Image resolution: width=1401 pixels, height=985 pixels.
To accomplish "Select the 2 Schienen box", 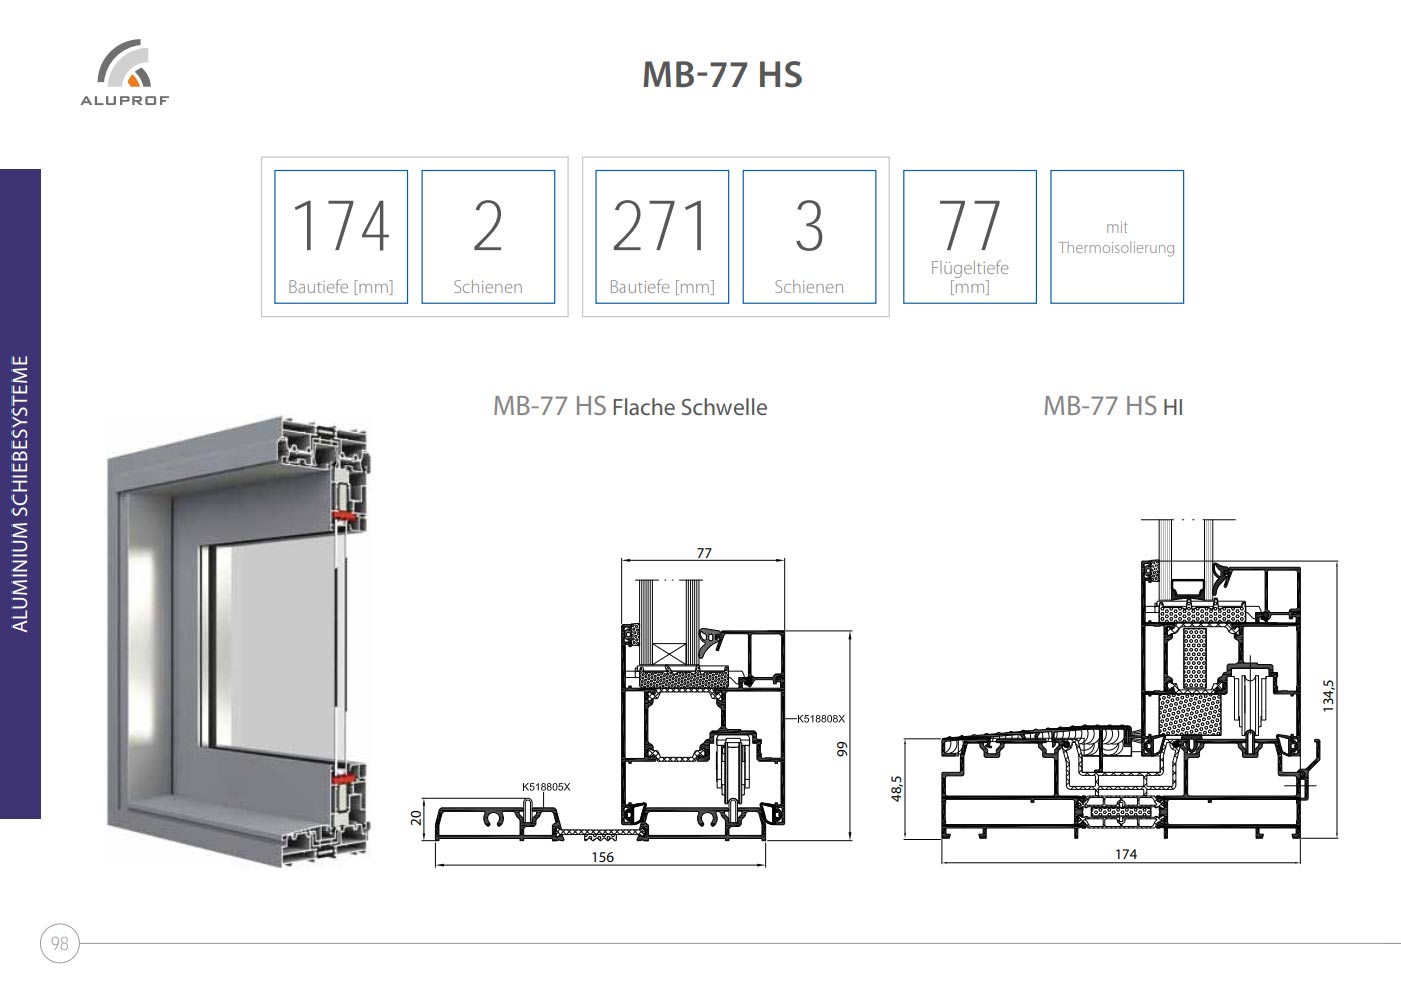I will (x=488, y=237).
